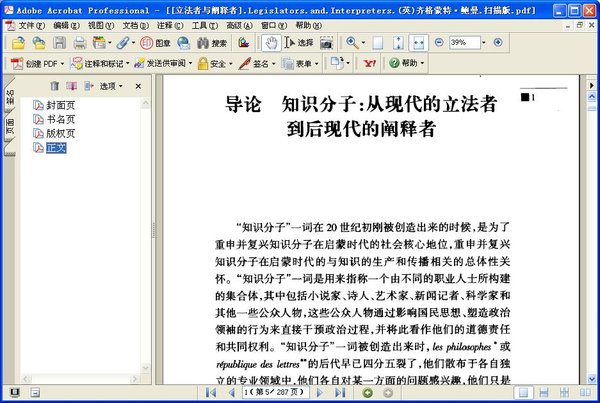Toggle full screen view icon at bottom-left
Image resolution: width=600 pixels, height=403 pixels.
pyautogui.click(x=15, y=392)
